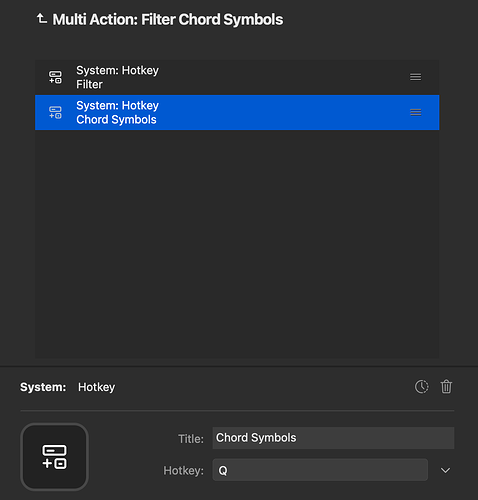The image size is (478, 500).
Task: Grab the reorder handle on the Chord Symbols row
Action: [415, 112]
